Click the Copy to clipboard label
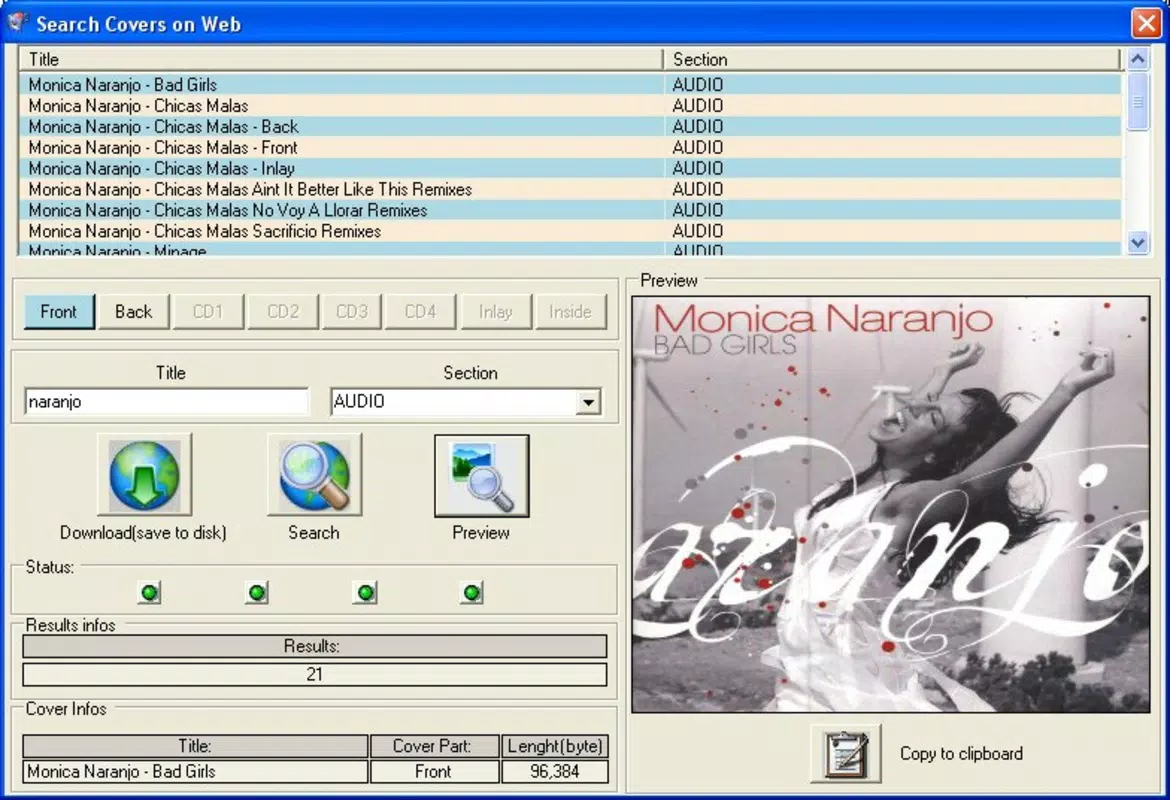The width and height of the screenshot is (1170, 800). (961, 754)
